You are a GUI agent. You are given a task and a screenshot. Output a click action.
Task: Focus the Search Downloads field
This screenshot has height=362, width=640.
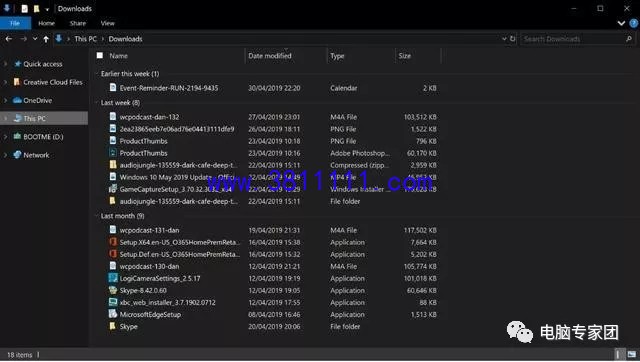click(573, 39)
